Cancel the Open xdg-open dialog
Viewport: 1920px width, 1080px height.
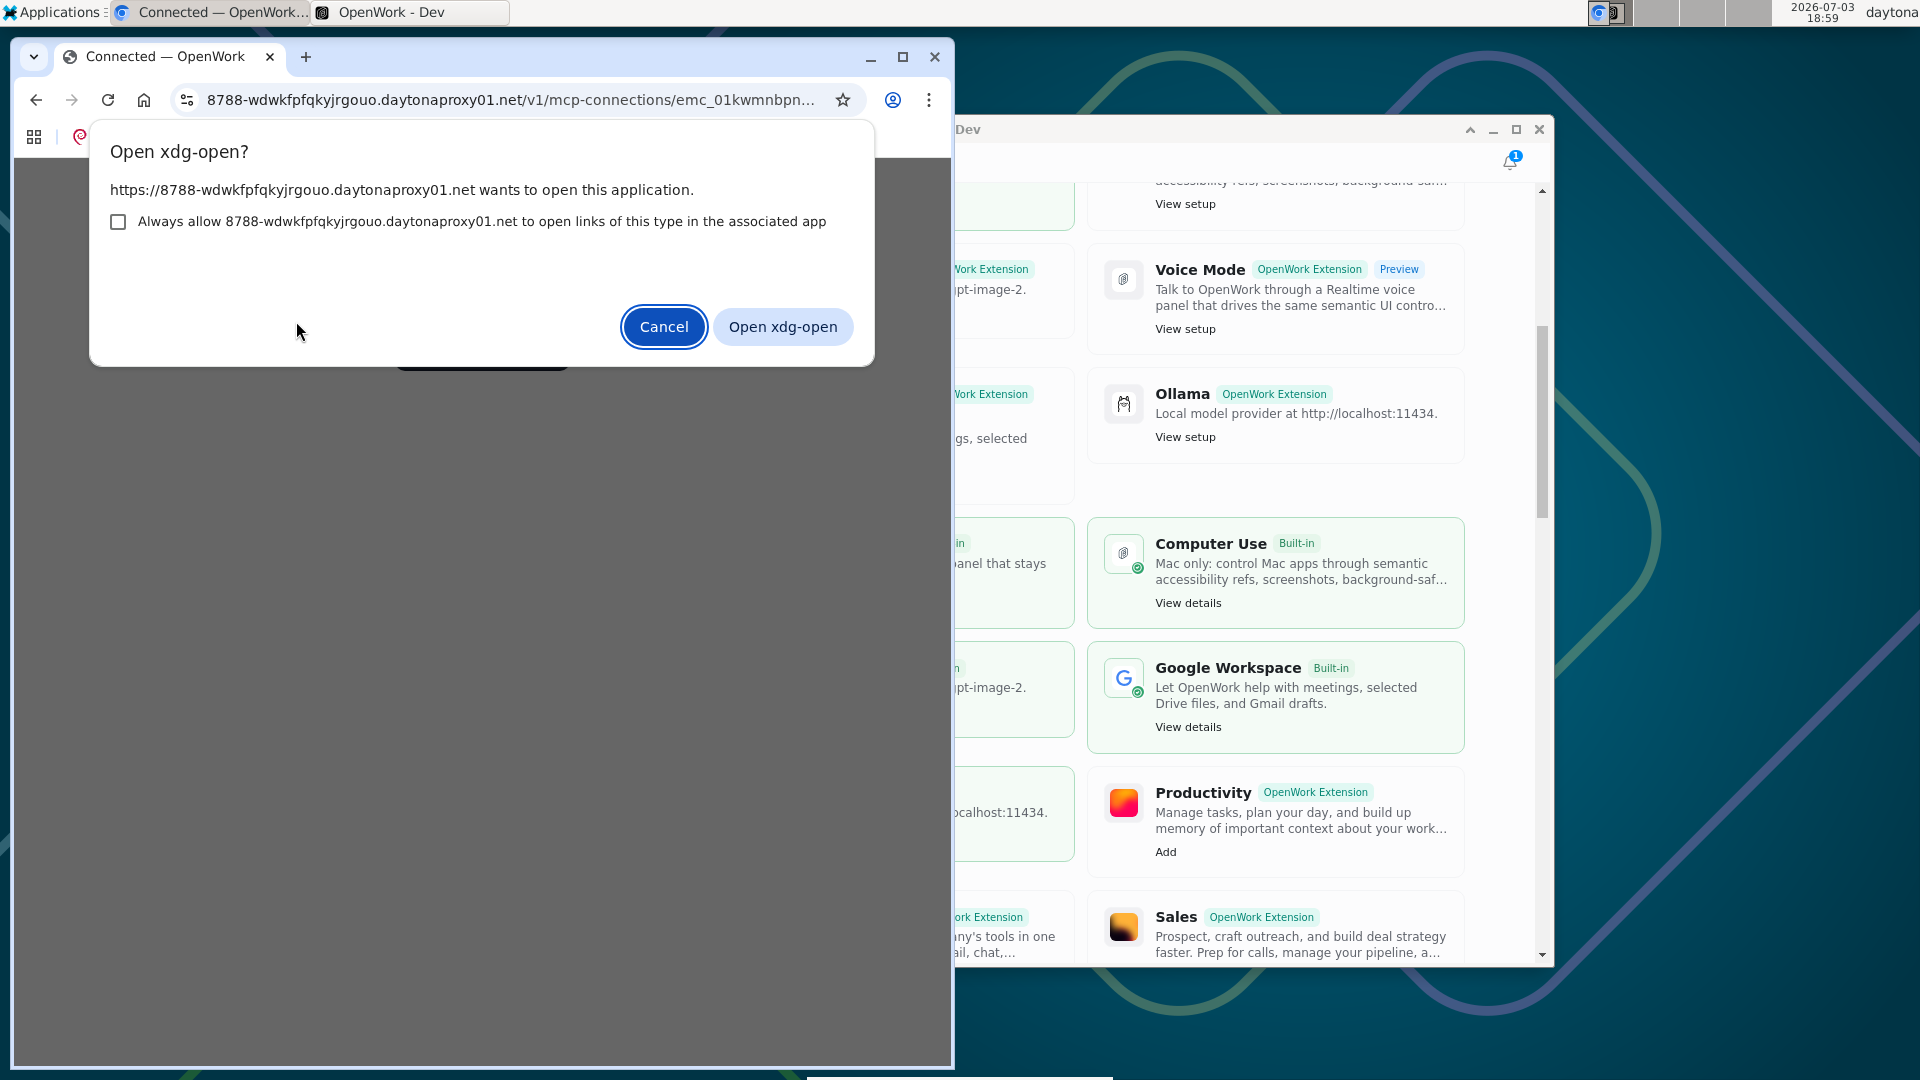(664, 327)
